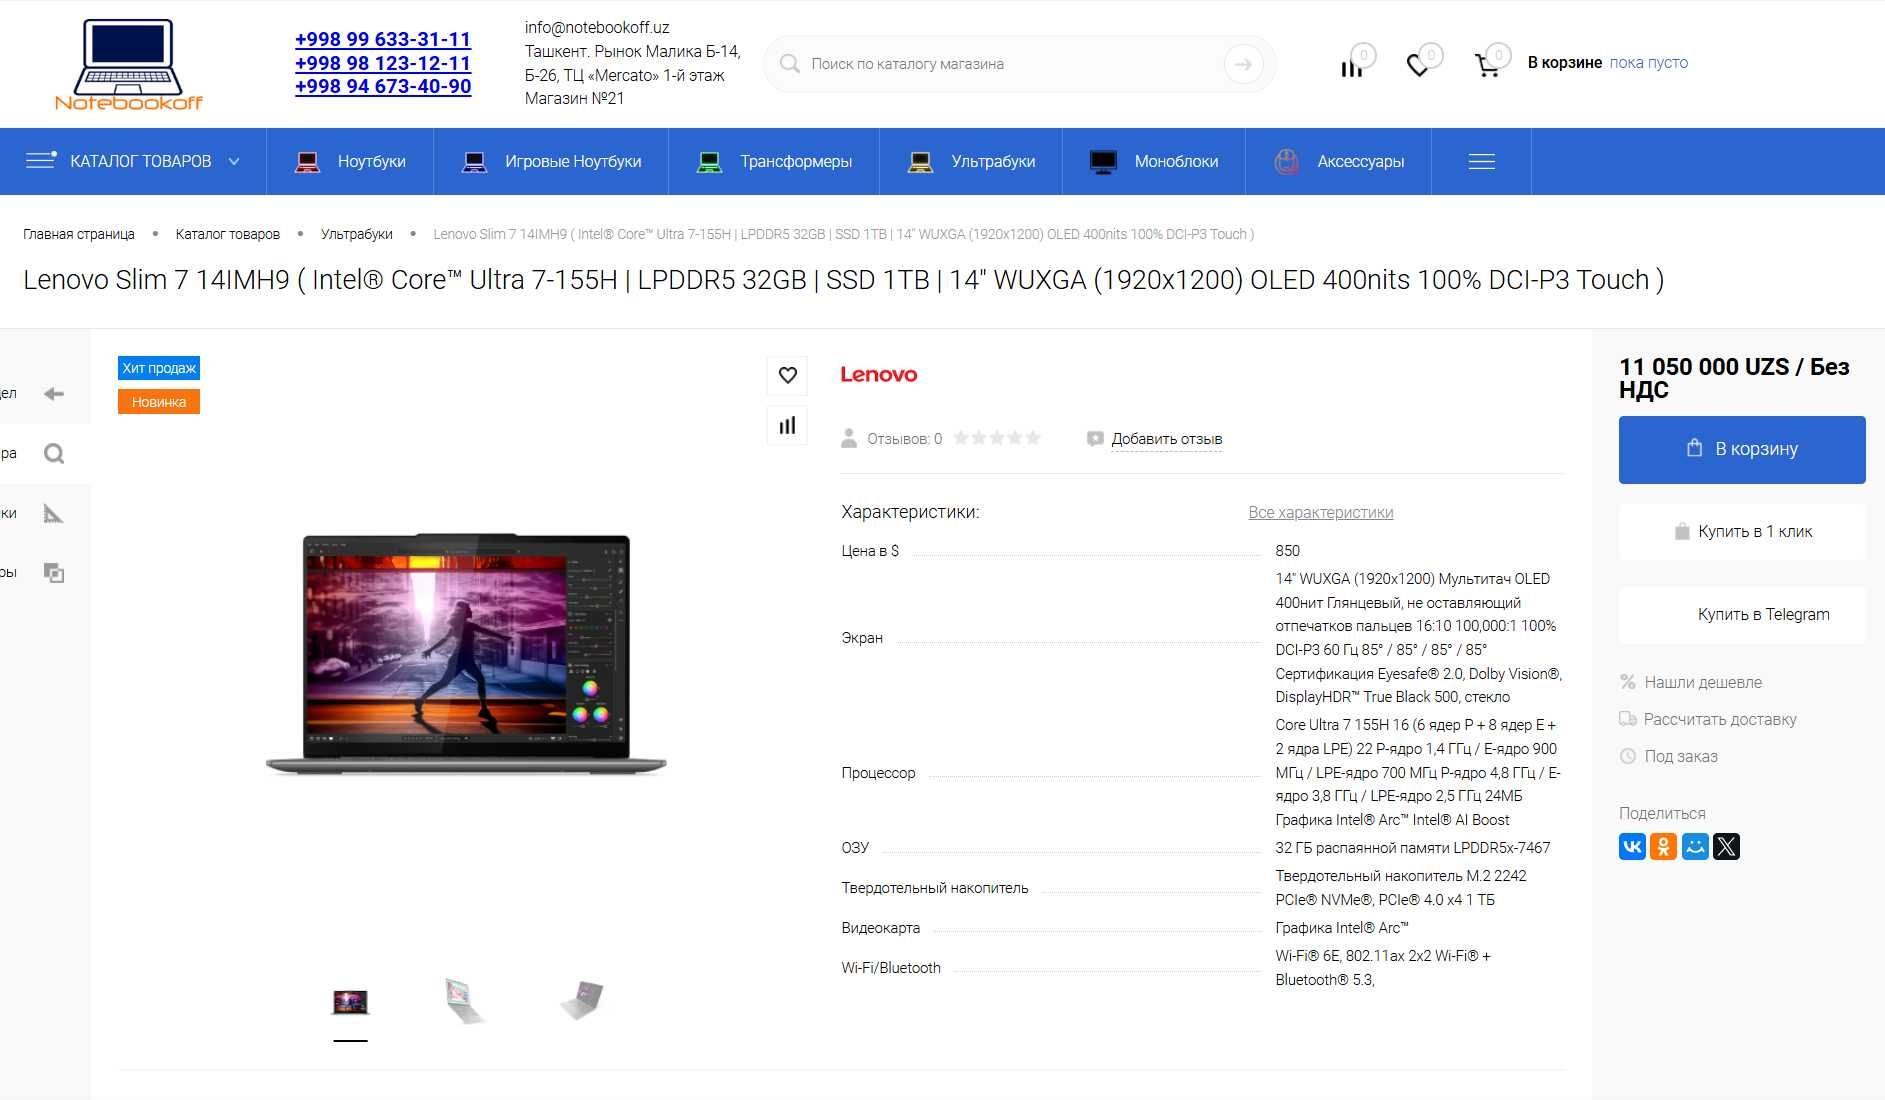Open the Аксессуары category
The width and height of the screenshot is (1885, 1100).
[1338, 161]
